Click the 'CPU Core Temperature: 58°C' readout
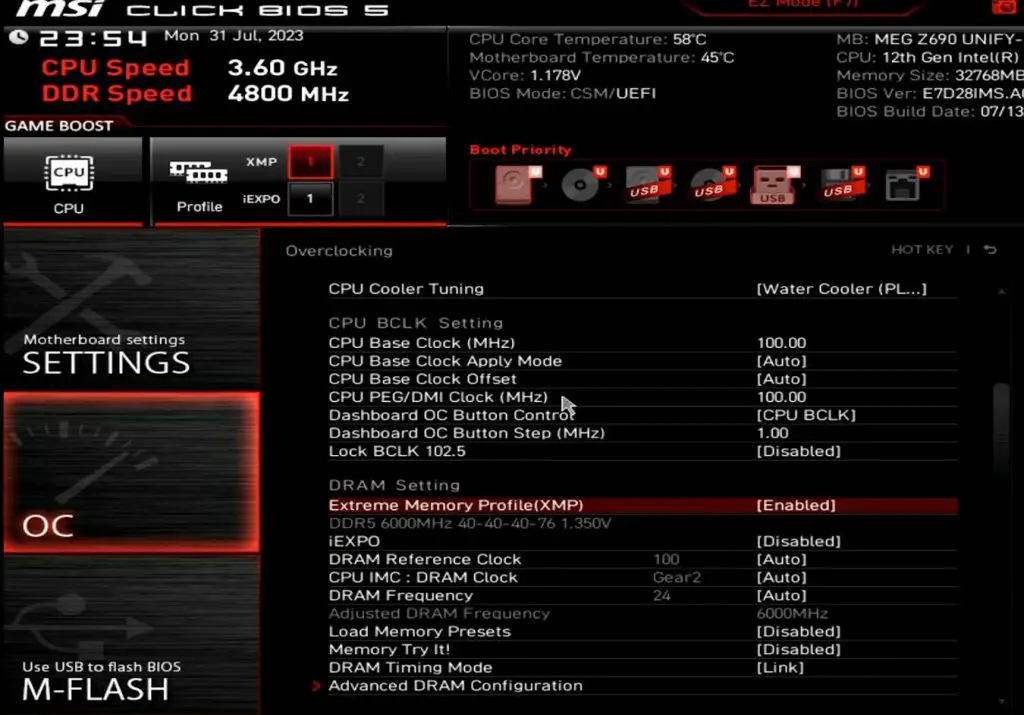1024x715 pixels. click(x=587, y=39)
